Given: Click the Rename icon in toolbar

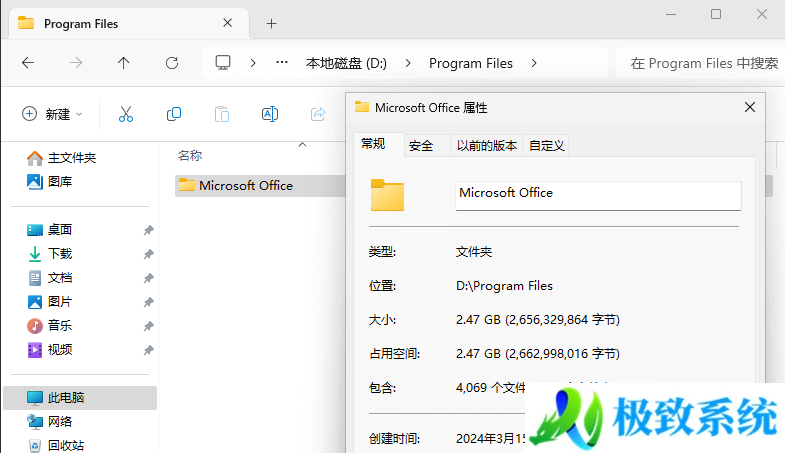Looking at the screenshot, I should click(x=270, y=114).
